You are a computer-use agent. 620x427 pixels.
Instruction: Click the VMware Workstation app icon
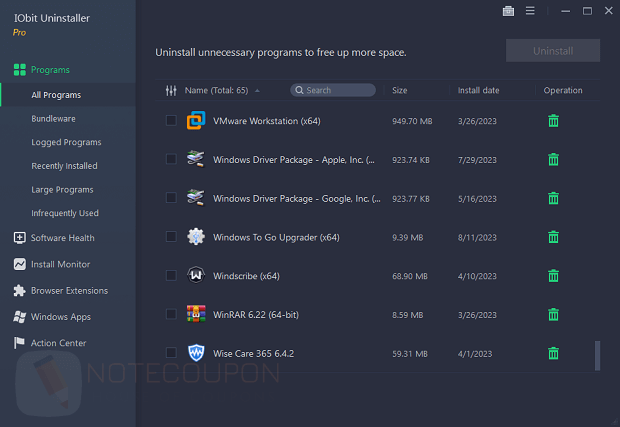coord(196,120)
